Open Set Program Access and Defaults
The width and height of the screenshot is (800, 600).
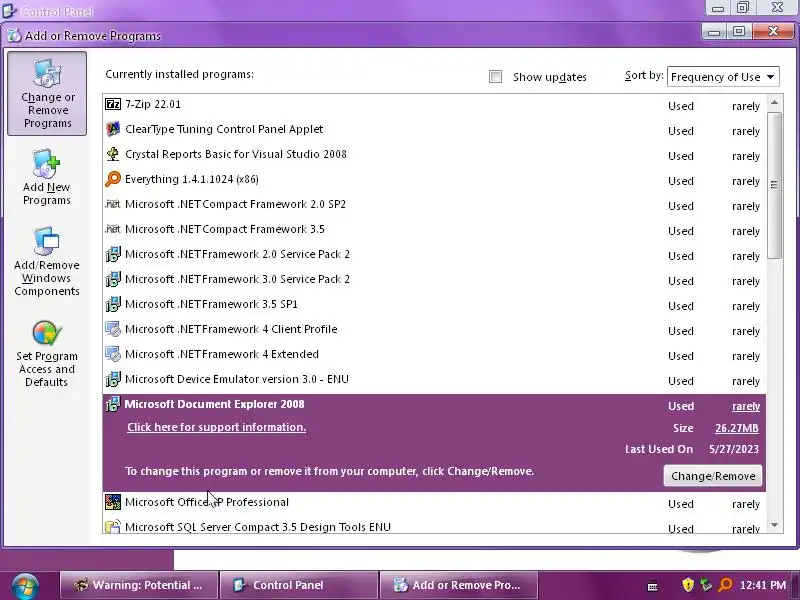point(46,354)
